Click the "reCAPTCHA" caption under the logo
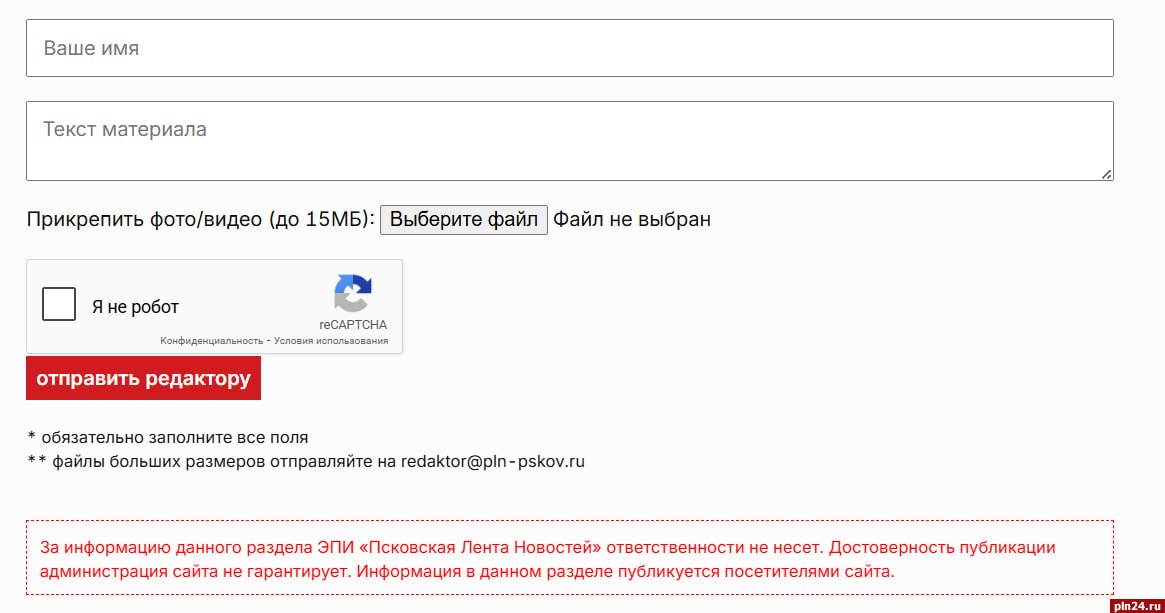1165x613 pixels. point(353,325)
